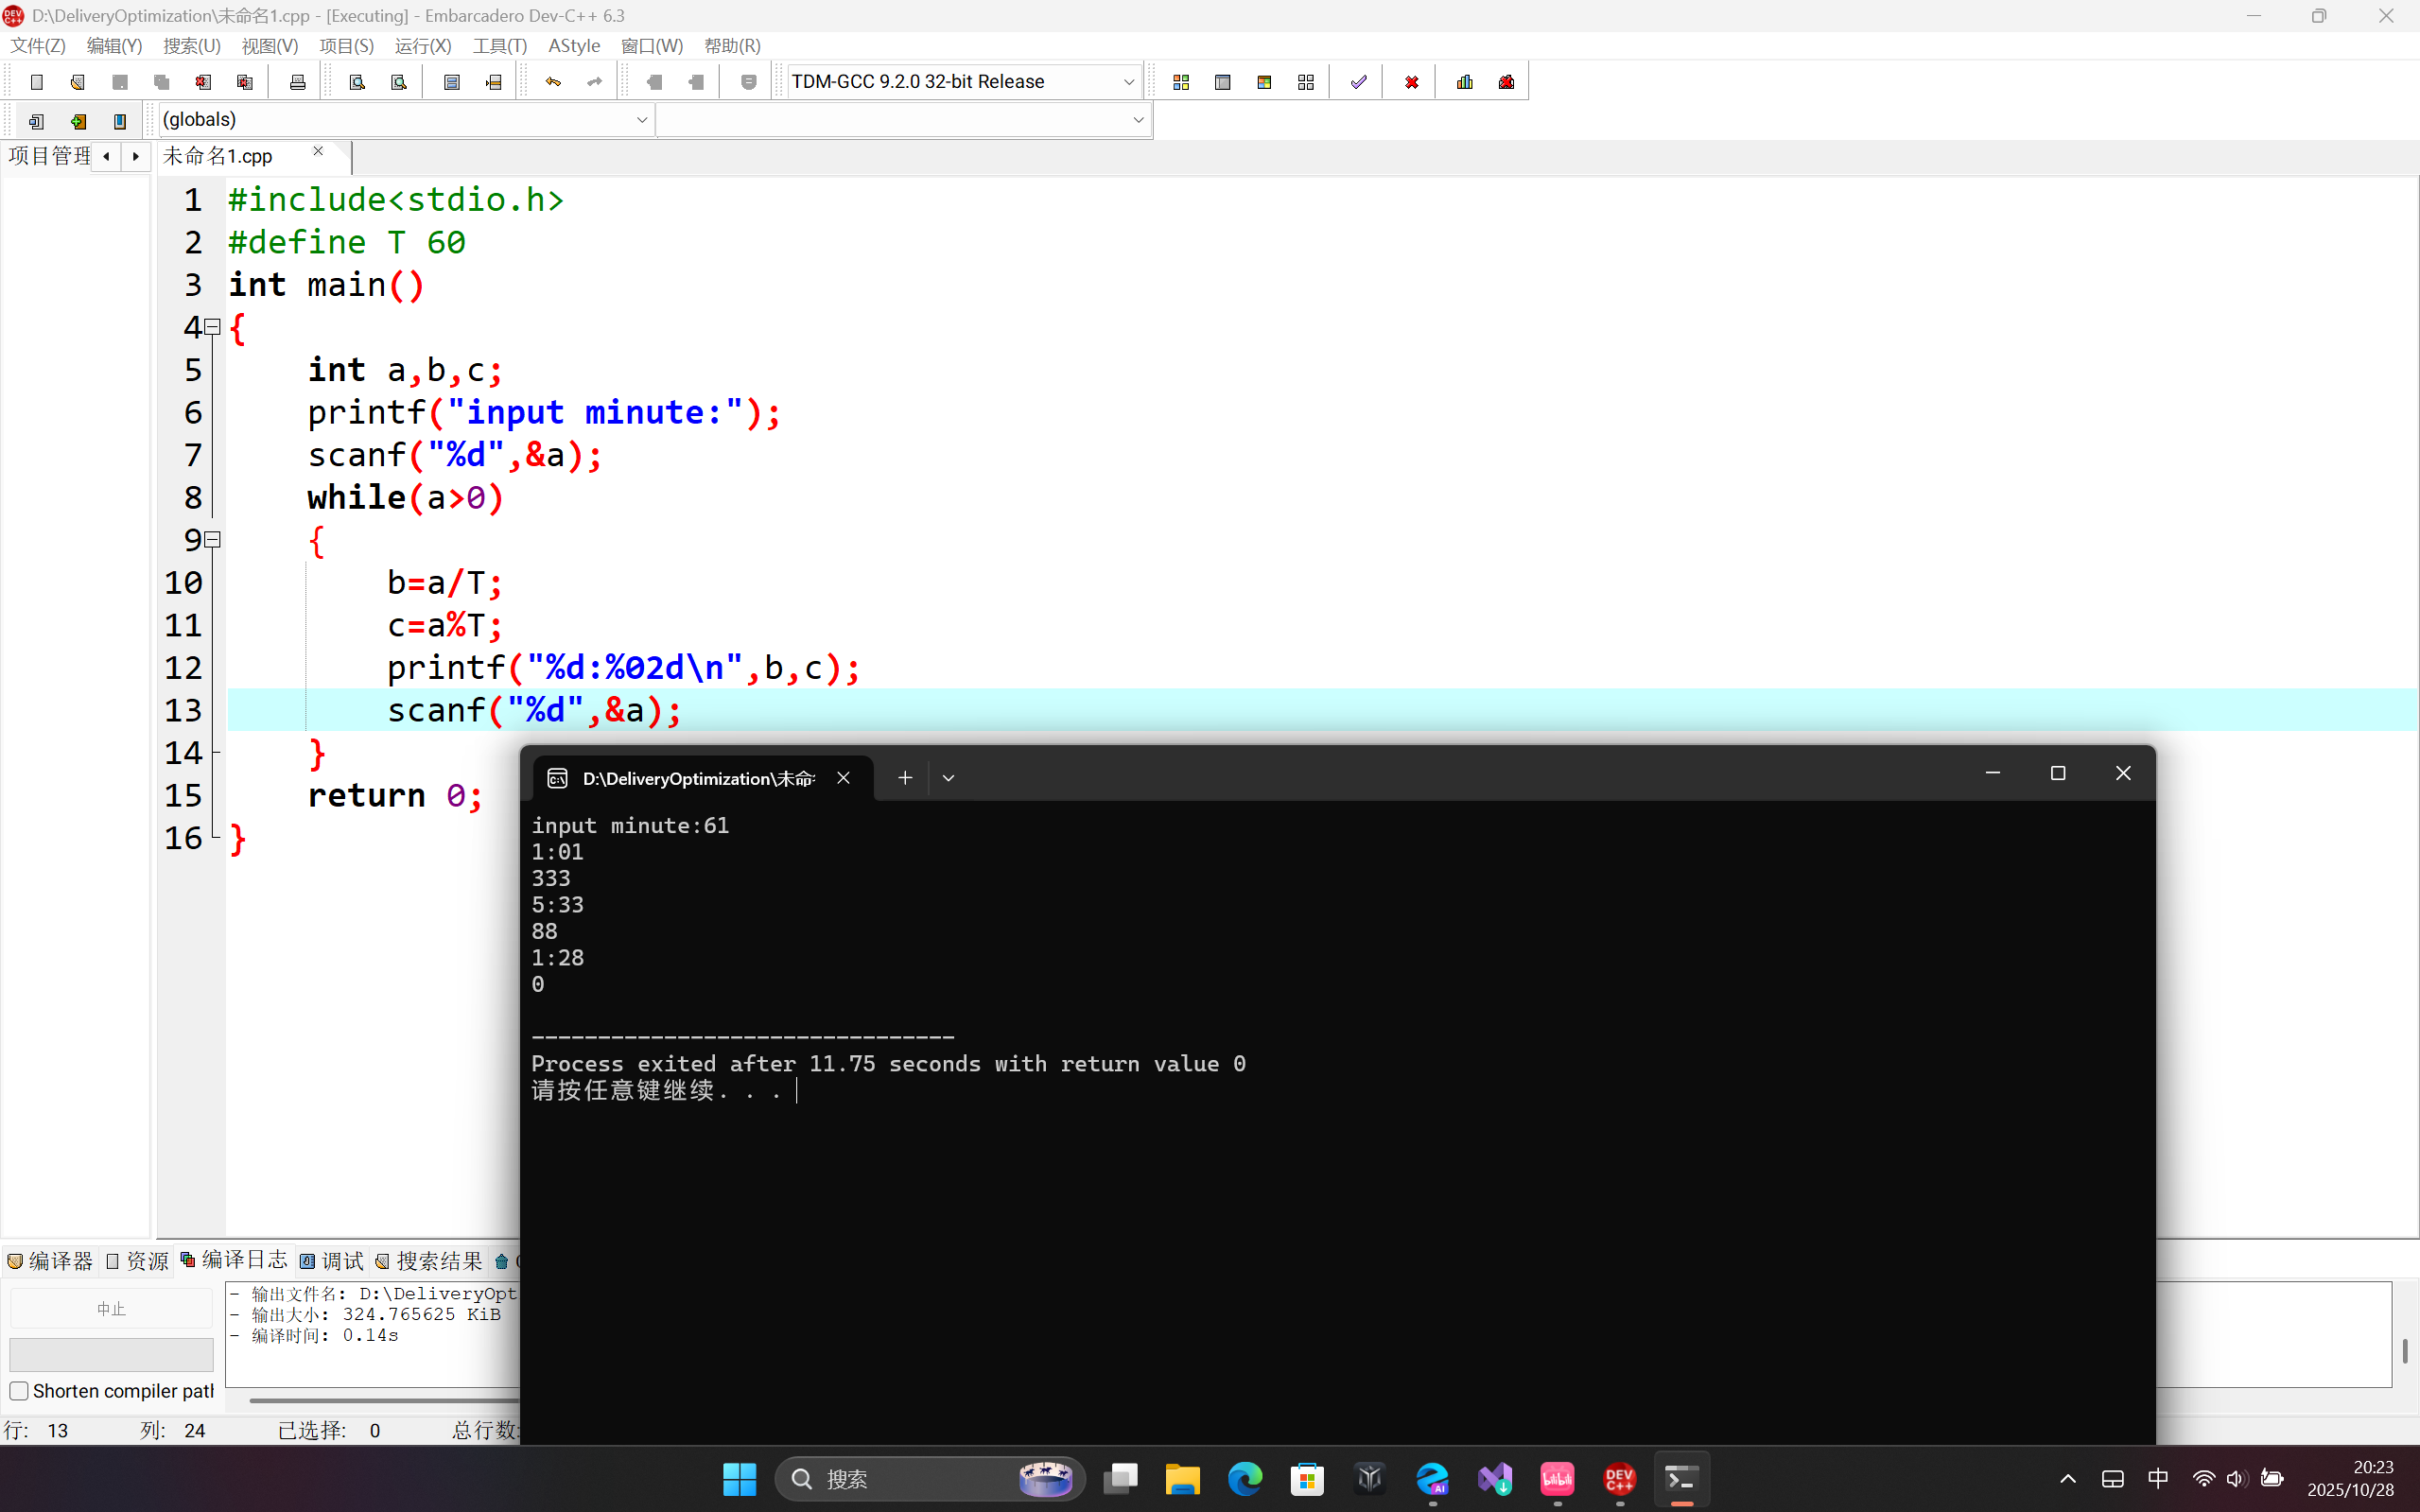2420x1512 pixels.
Task: Enable Shorten compiler paths checkbox
Action: 19,1391
